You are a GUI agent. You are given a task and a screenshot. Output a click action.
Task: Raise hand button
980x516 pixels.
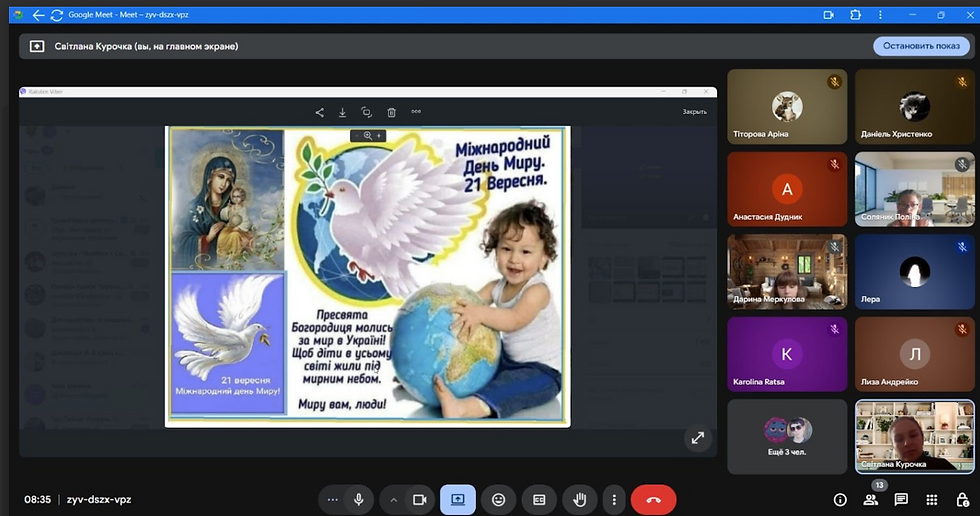580,500
